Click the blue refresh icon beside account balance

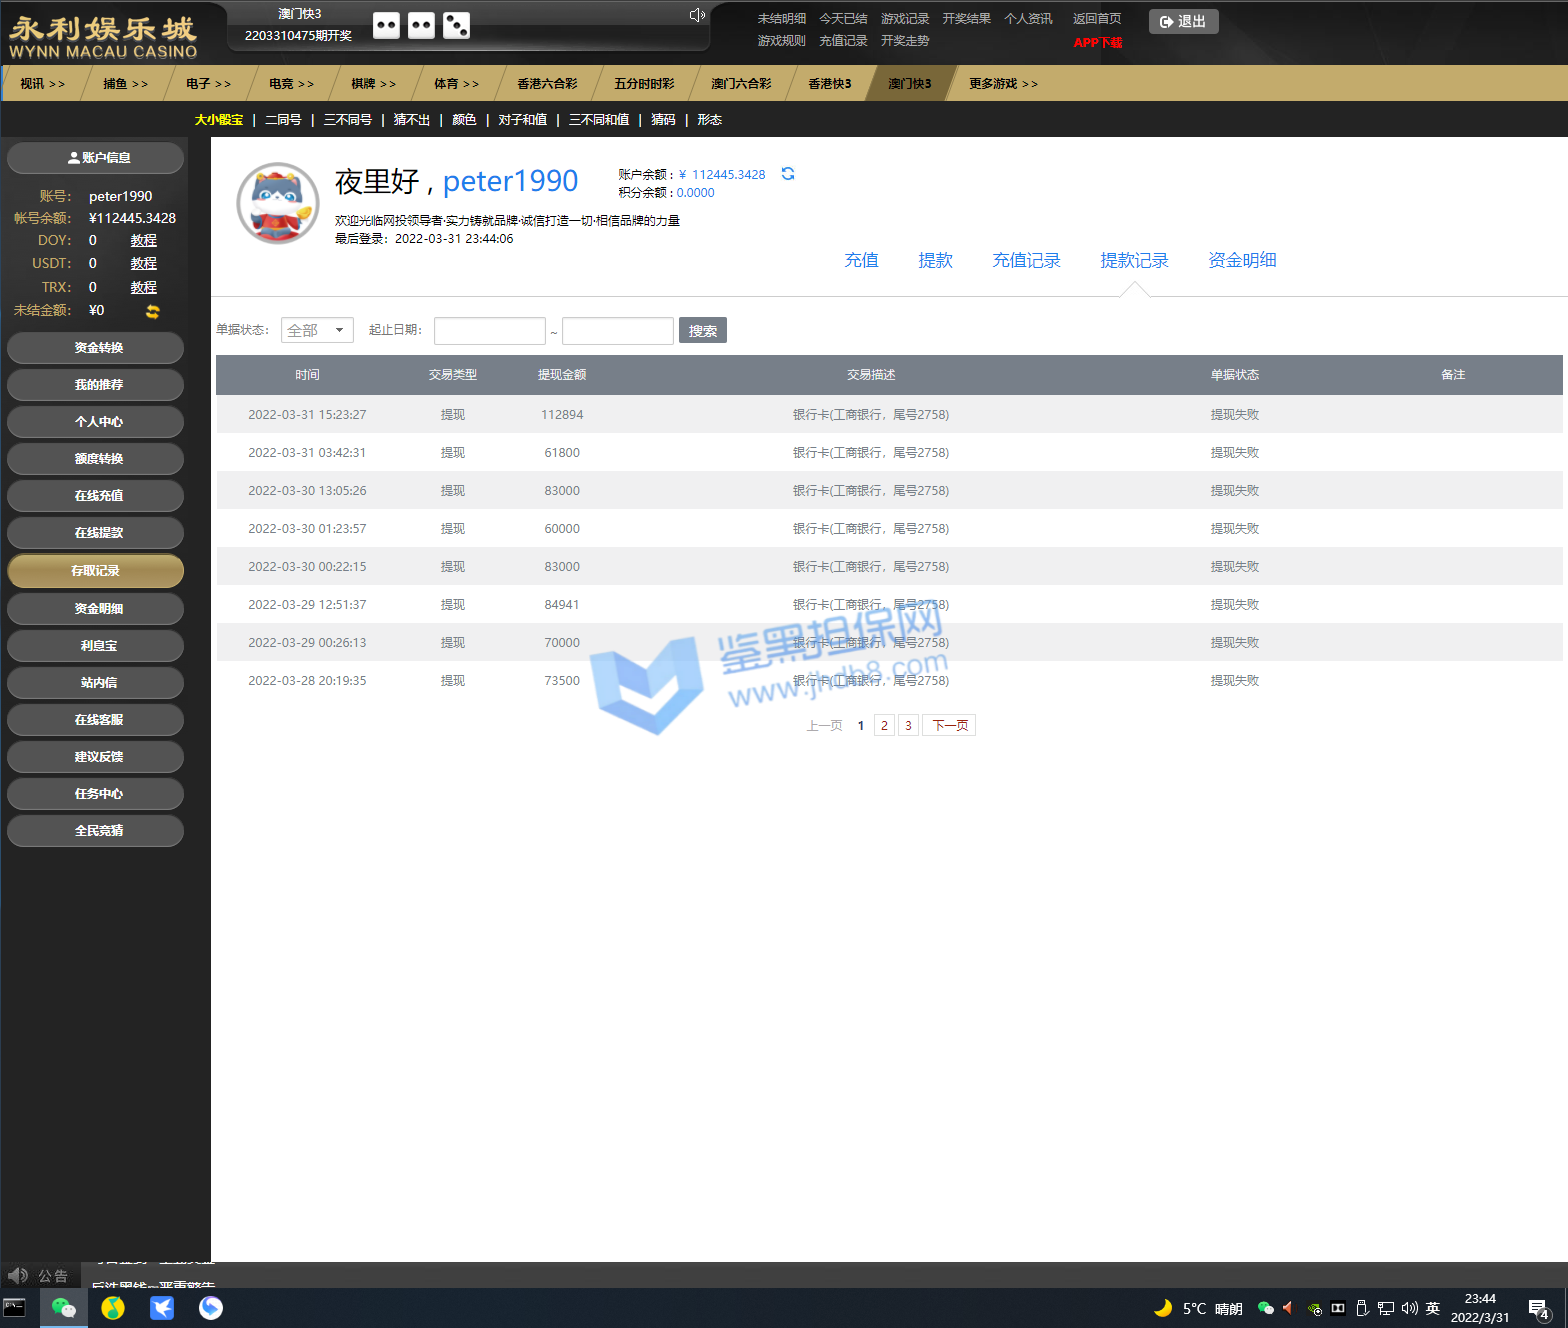click(x=788, y=174)
